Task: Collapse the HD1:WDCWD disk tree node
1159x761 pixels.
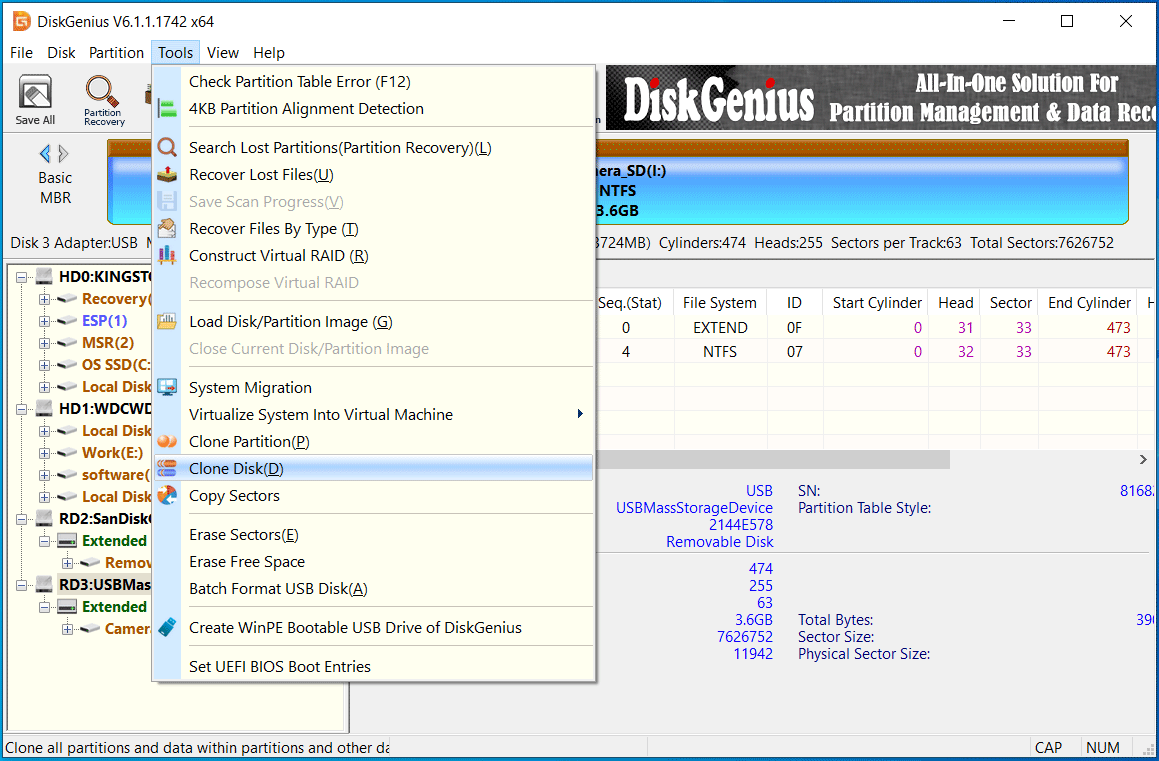Action: tap(21, 409)
